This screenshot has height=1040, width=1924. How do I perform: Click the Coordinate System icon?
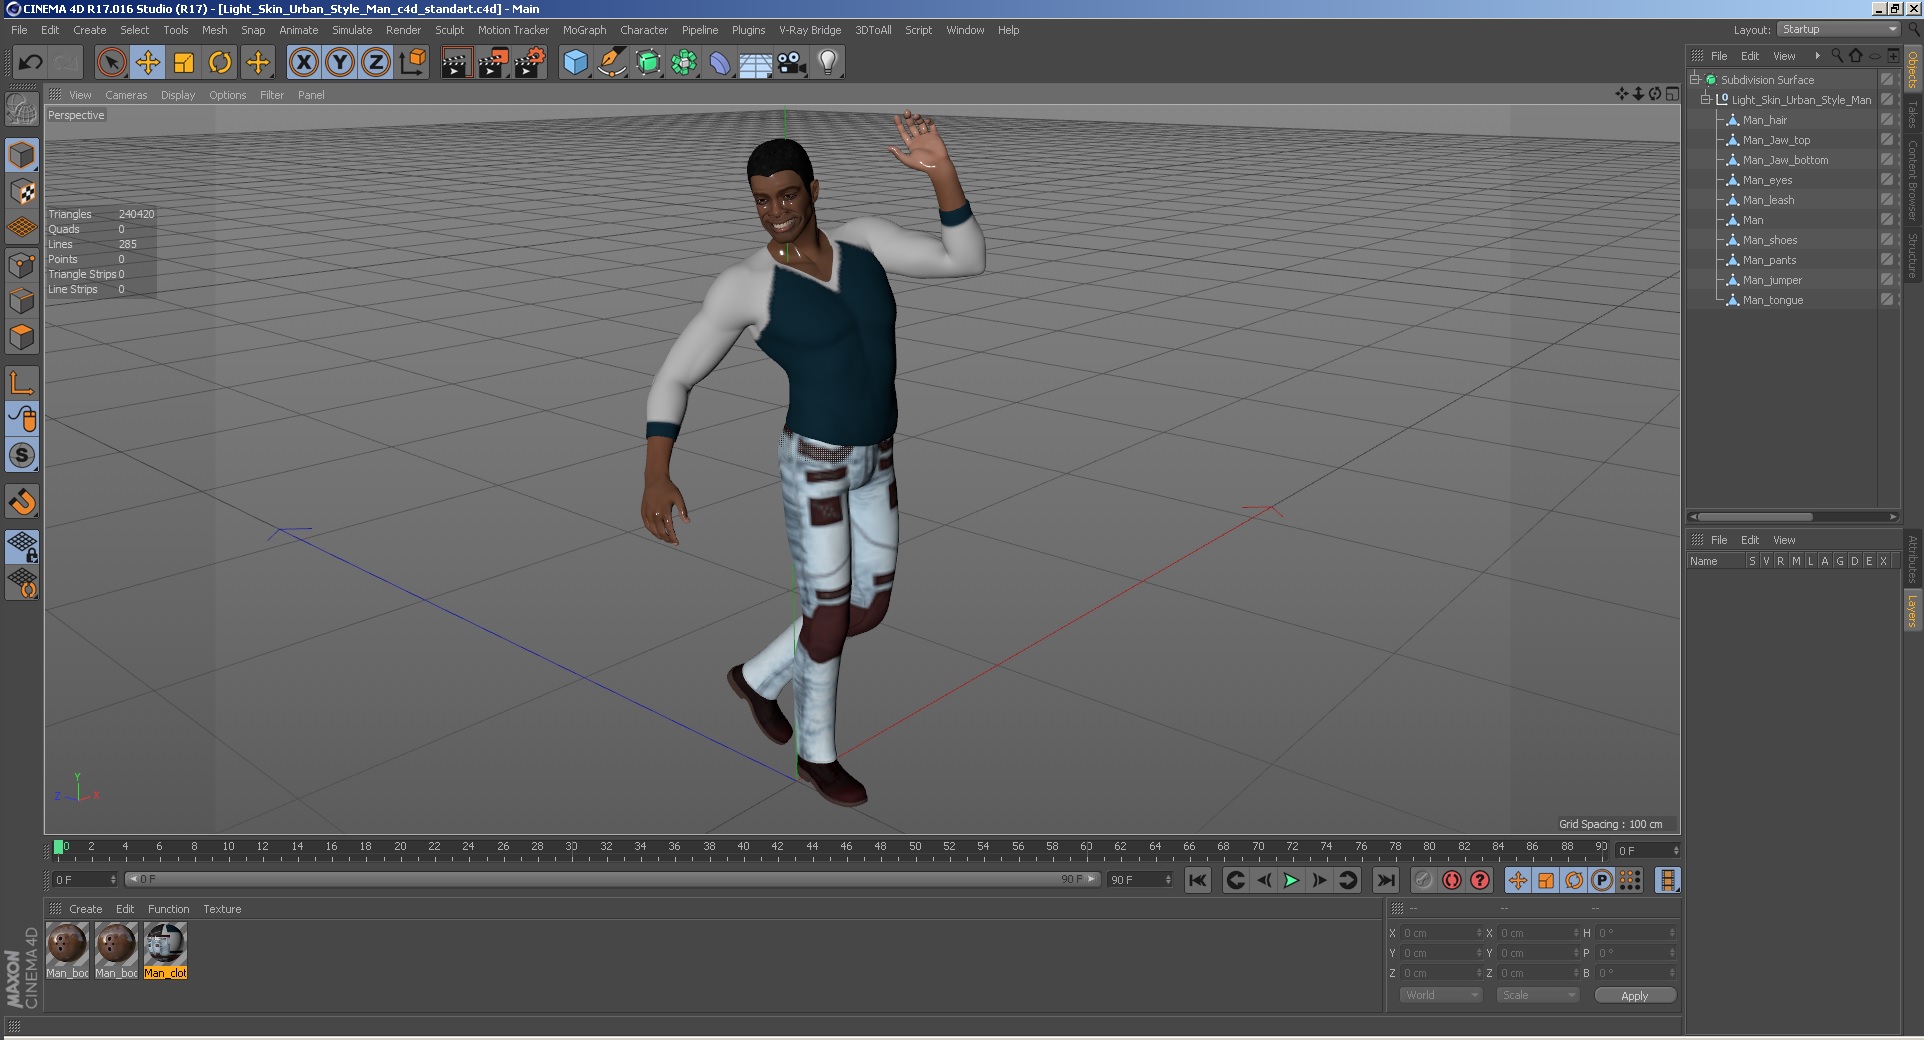412,63
